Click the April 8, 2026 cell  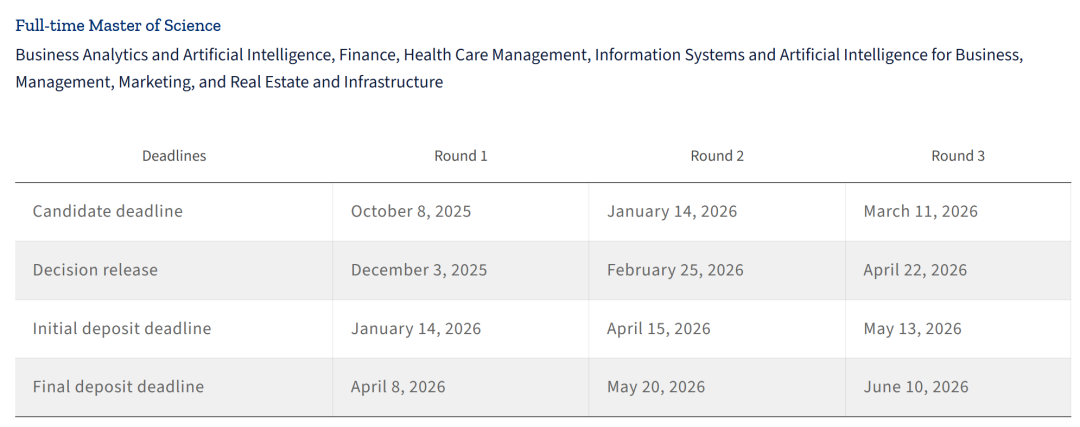click(x=398, y=387)
